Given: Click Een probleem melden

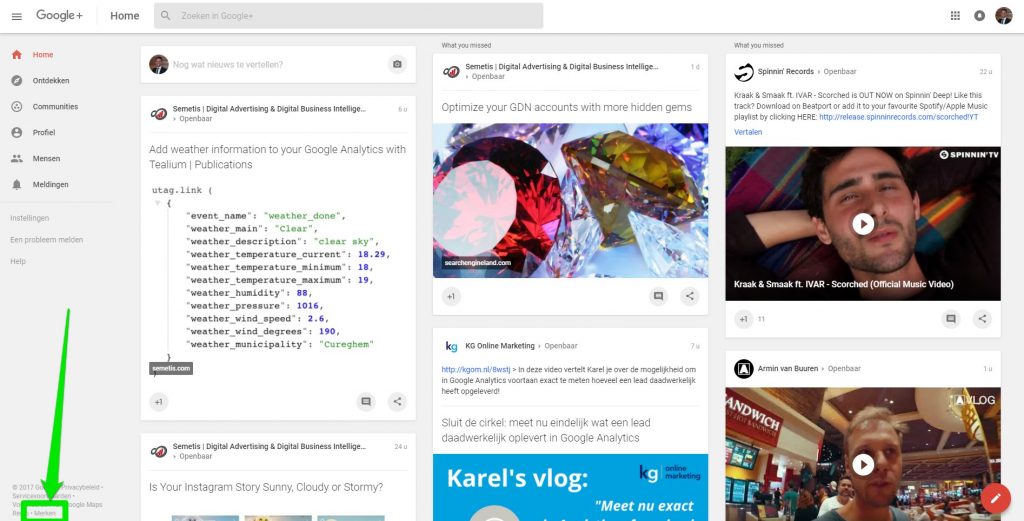Looking at the screenshot, I should click(x=46, y=240).
